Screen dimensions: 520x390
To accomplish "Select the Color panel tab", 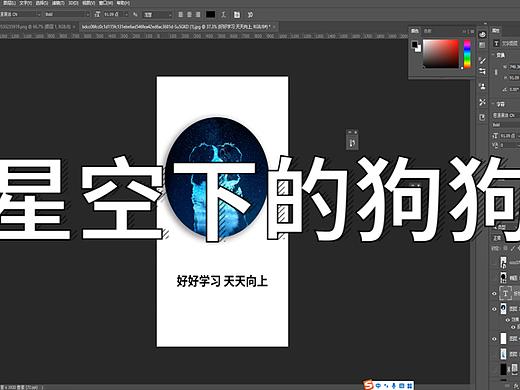I will click(415, 31).
